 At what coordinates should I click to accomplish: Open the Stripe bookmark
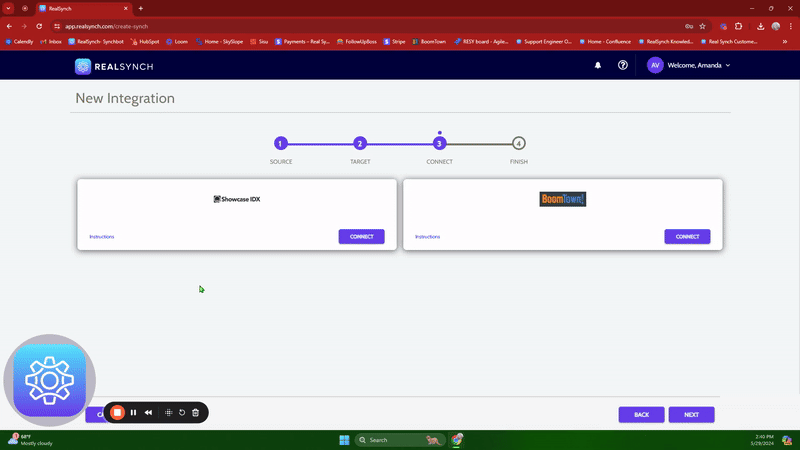tap(394, 42)
